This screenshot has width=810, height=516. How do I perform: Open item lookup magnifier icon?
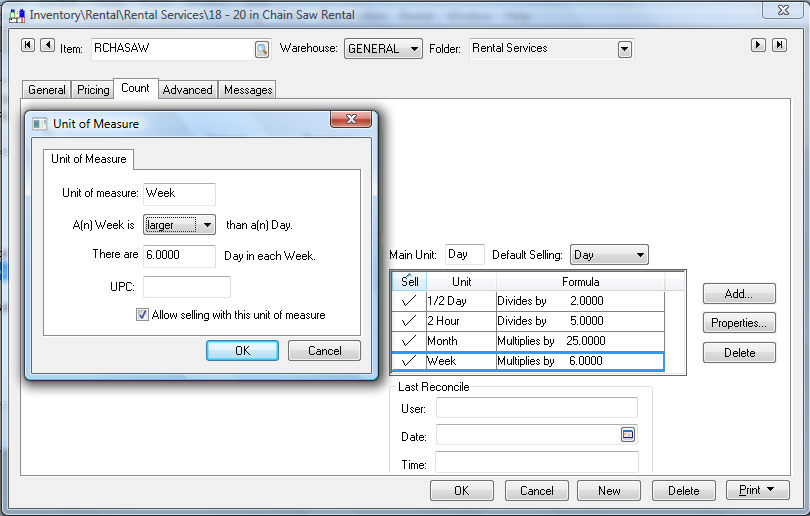[261, 49]
